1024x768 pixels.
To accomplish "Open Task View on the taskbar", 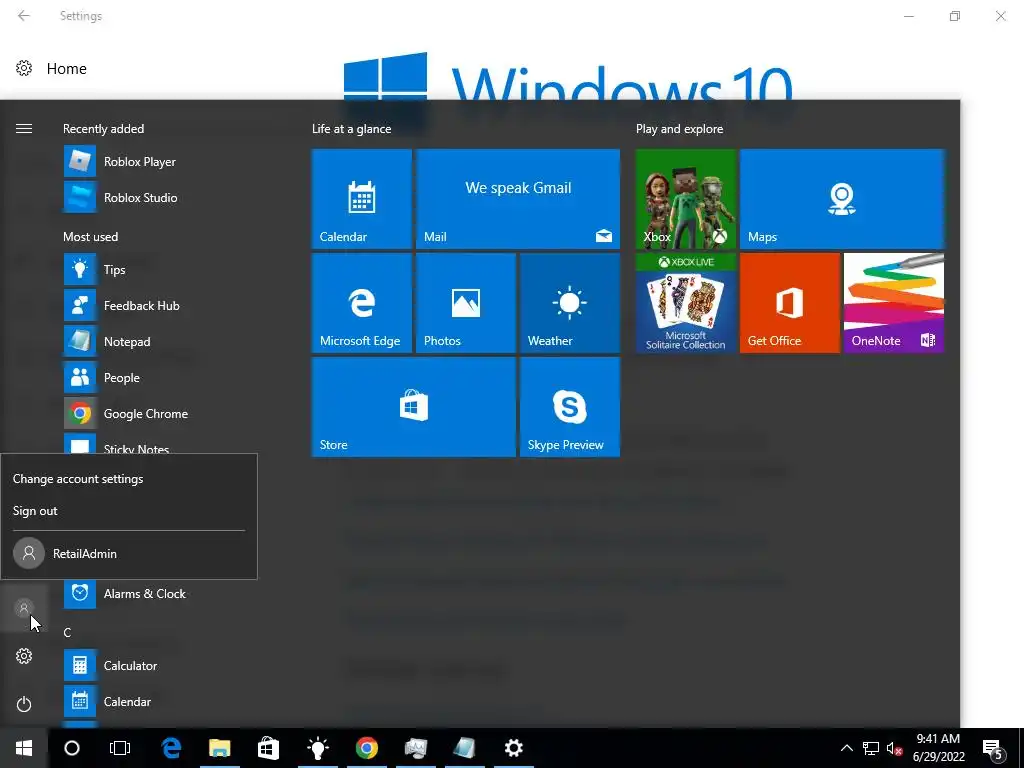I will (x=120, y=748).
